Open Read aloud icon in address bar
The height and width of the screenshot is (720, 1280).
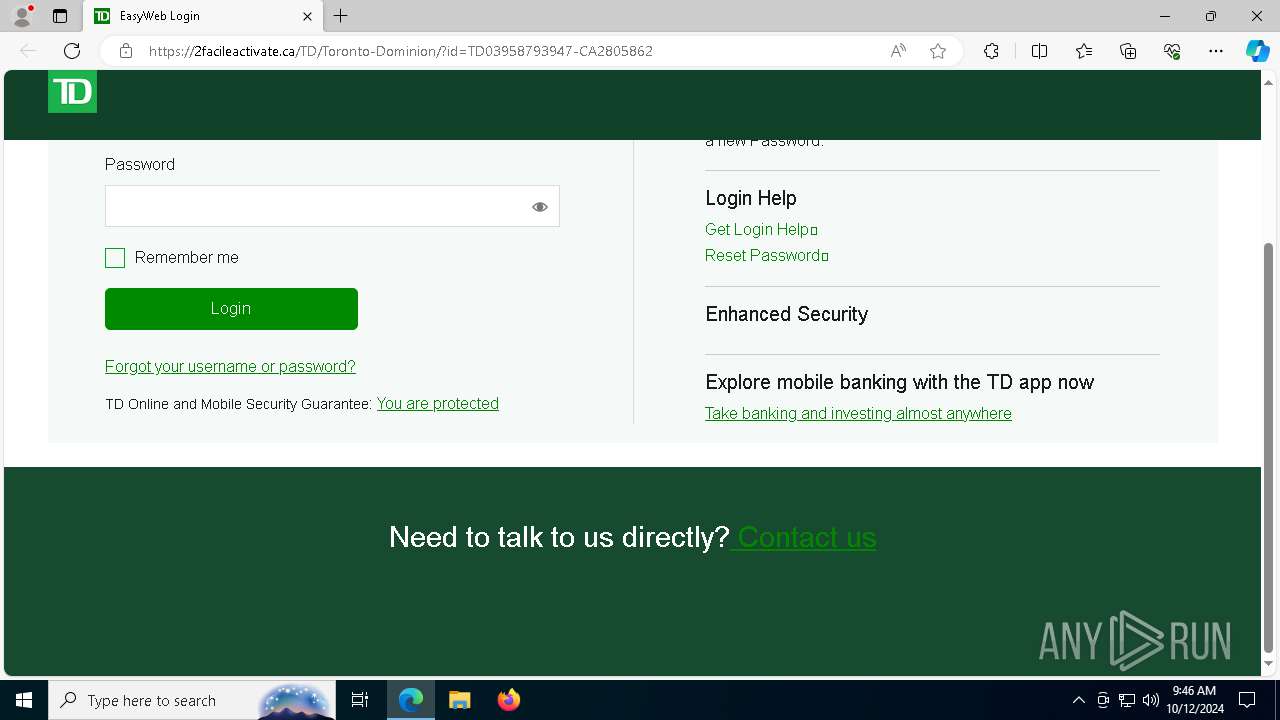pos(898,51)
